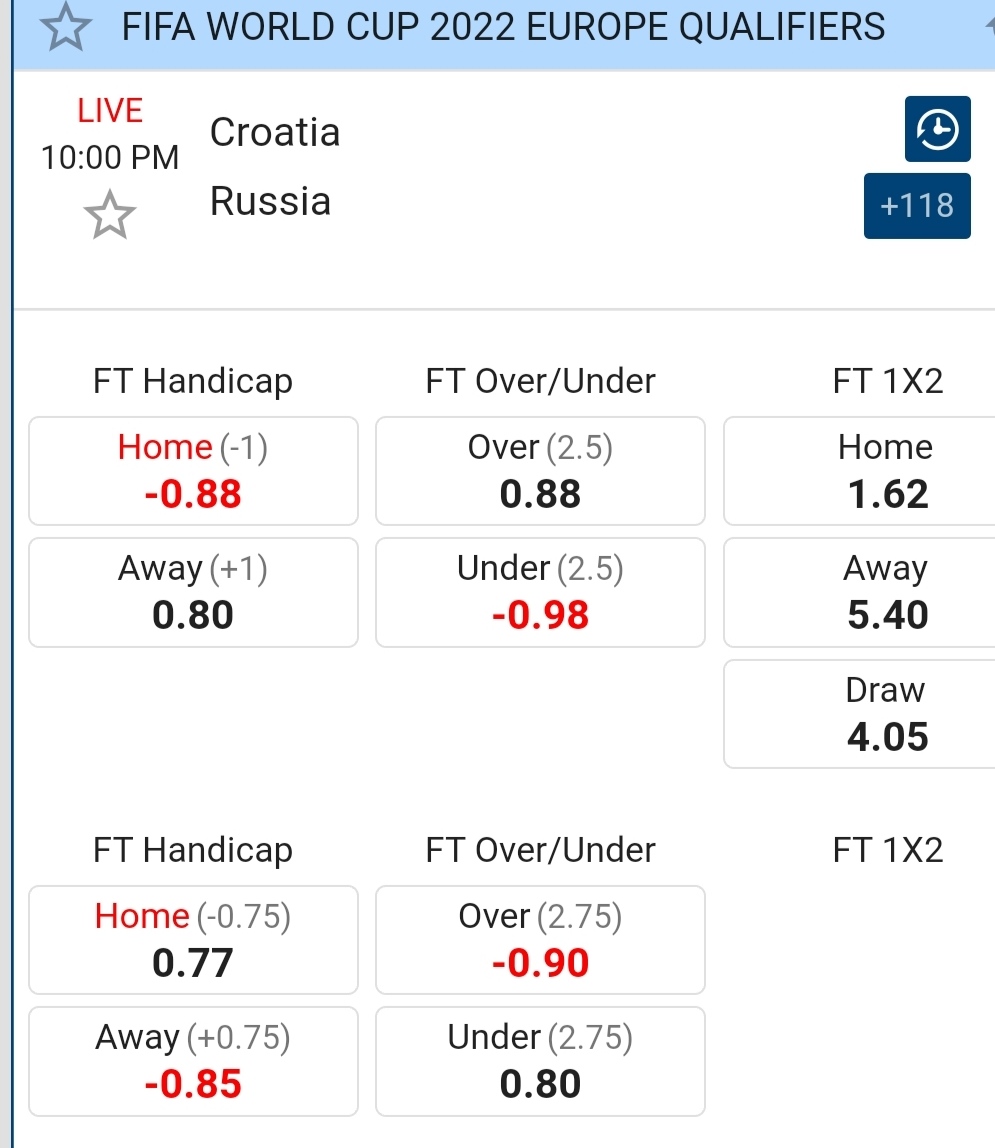Click the FIFA World Cup 2022 Europe Qualifiers title
This screenshot has width=995, height=1148.
[x=503, y=26]
